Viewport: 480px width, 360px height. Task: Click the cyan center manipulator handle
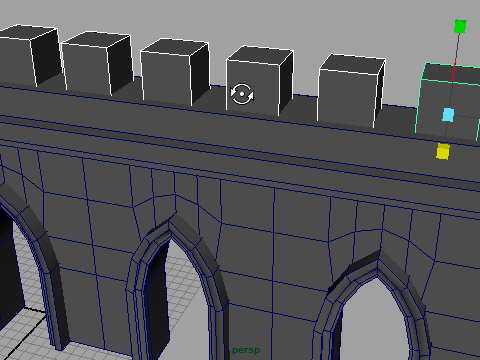pyautogui.click(x=448, y=115)
